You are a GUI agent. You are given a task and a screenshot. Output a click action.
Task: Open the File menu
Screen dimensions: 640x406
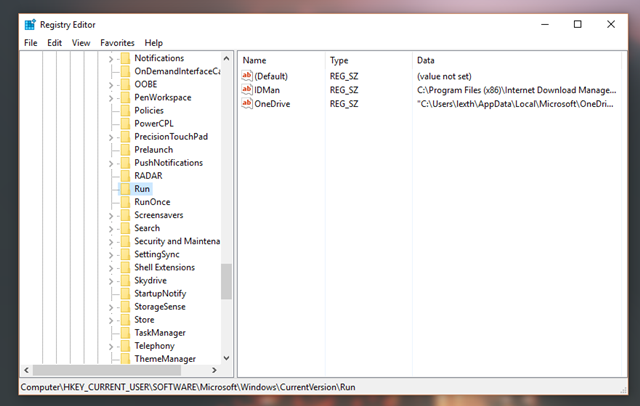(x=31, y=43)
